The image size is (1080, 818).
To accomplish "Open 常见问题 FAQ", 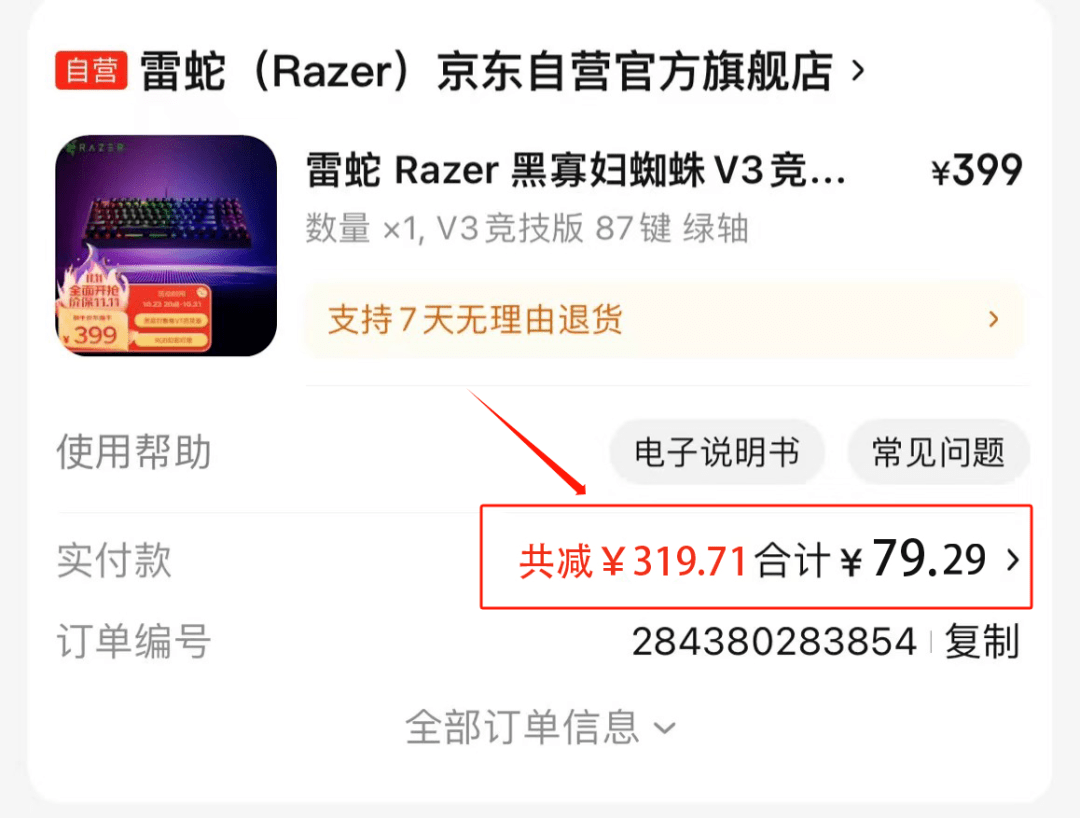I will click(938, 452).
